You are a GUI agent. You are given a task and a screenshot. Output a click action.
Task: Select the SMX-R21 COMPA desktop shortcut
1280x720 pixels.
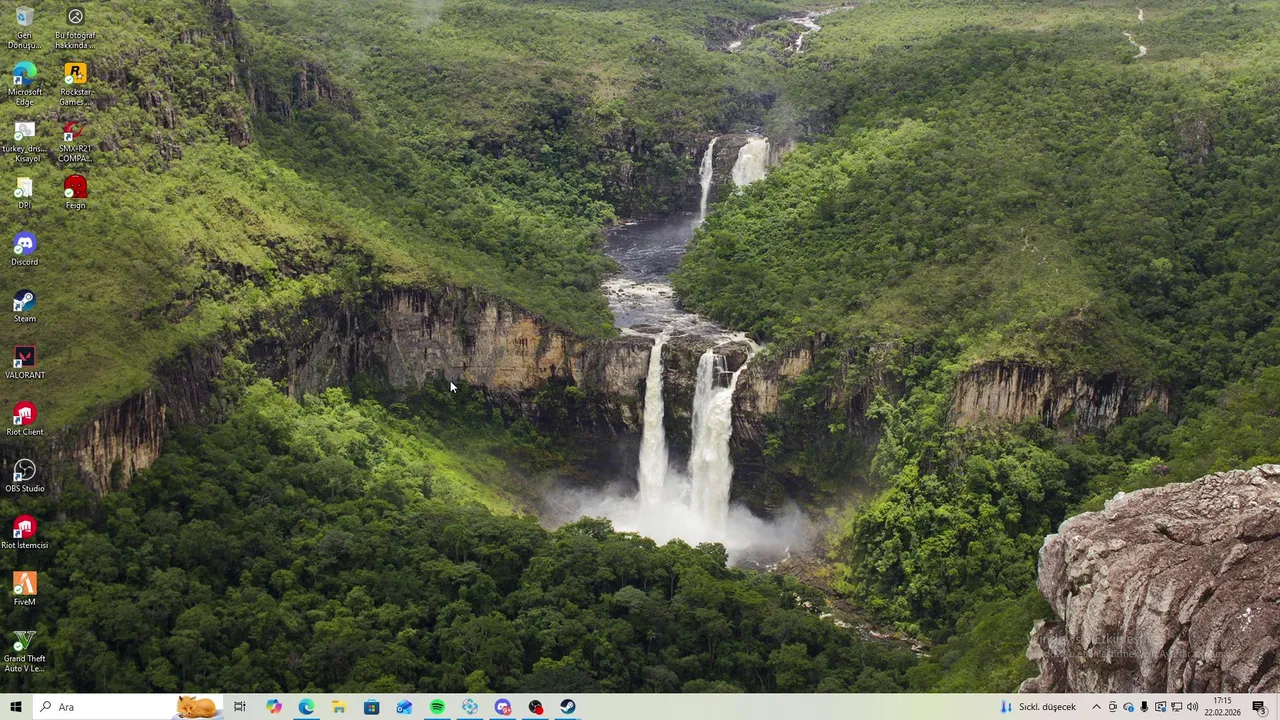coord(75,141)
